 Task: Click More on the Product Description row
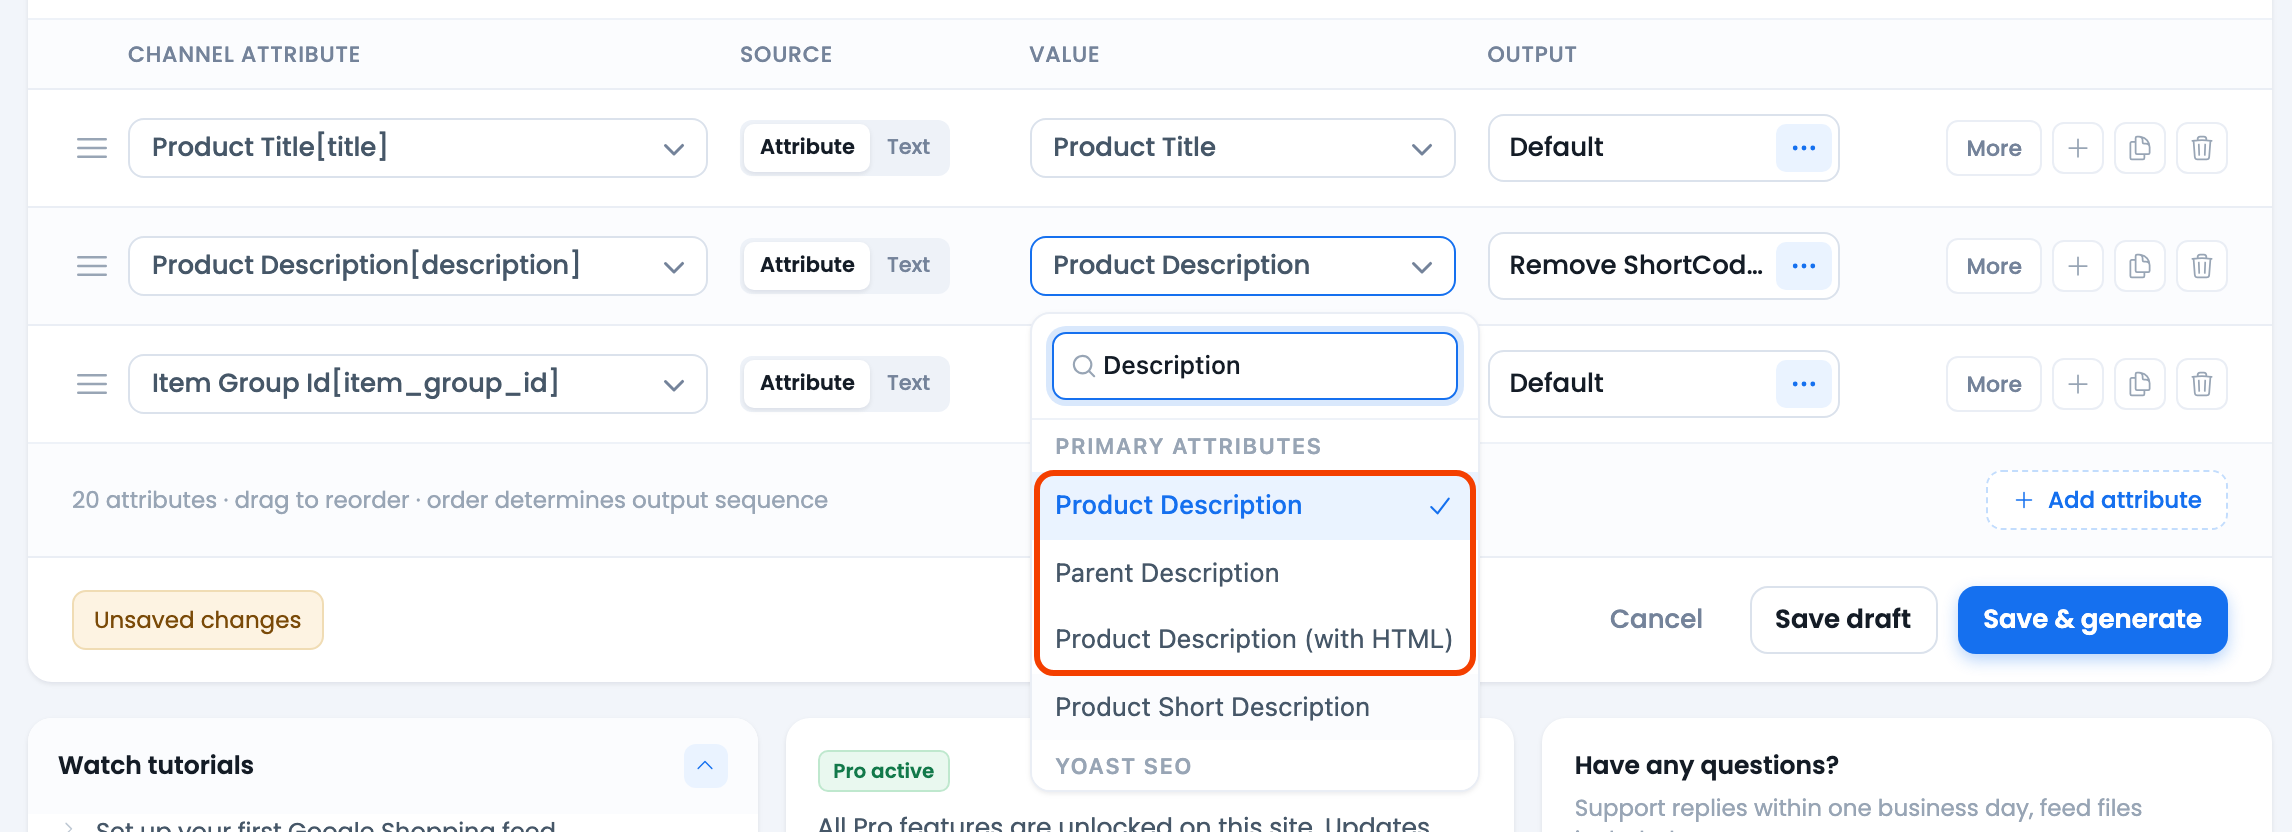1994,266
